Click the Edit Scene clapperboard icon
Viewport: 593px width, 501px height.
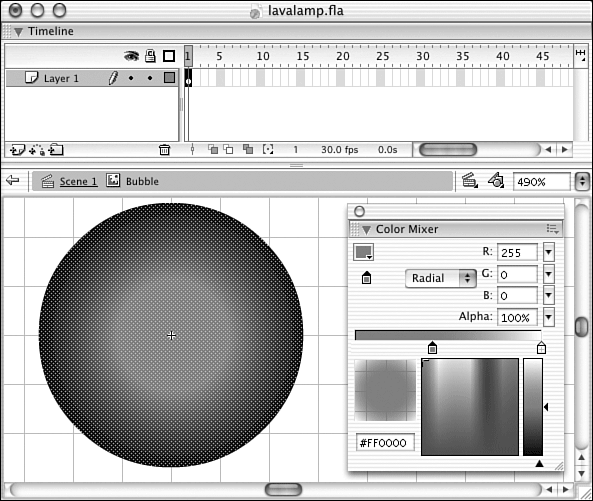(469, 181)
